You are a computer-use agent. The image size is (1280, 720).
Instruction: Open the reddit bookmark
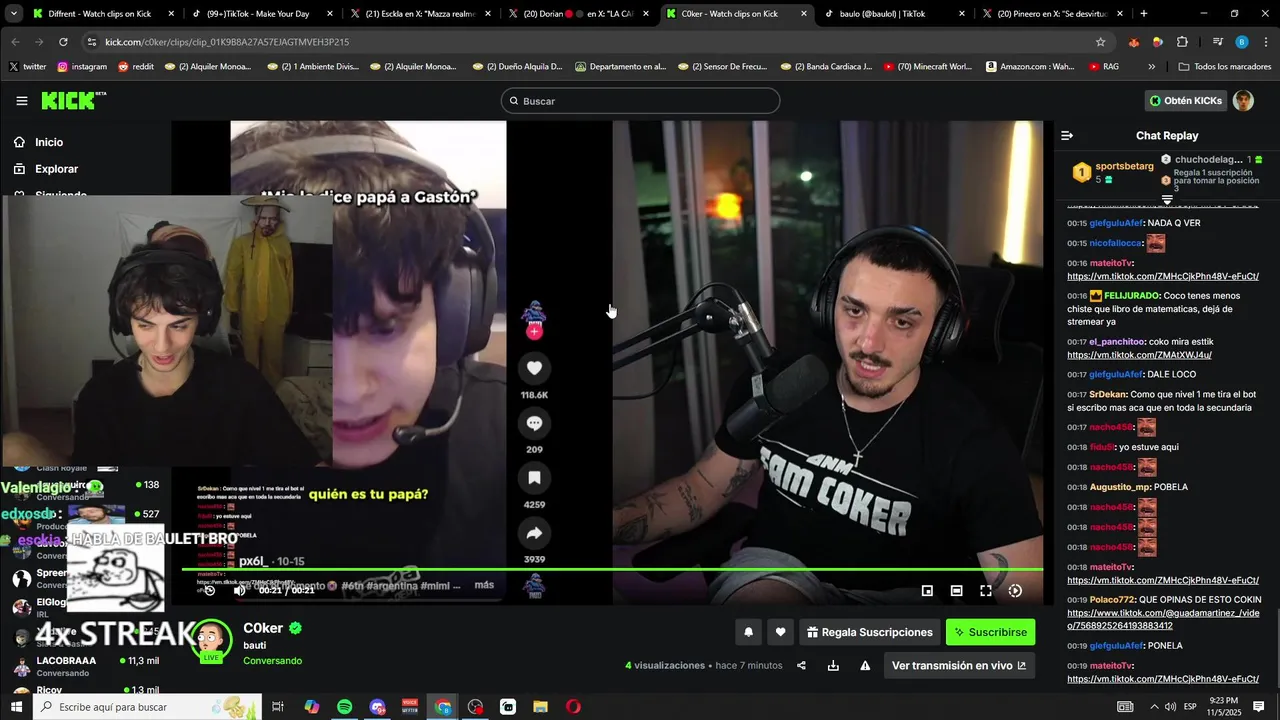pos(136,66)
